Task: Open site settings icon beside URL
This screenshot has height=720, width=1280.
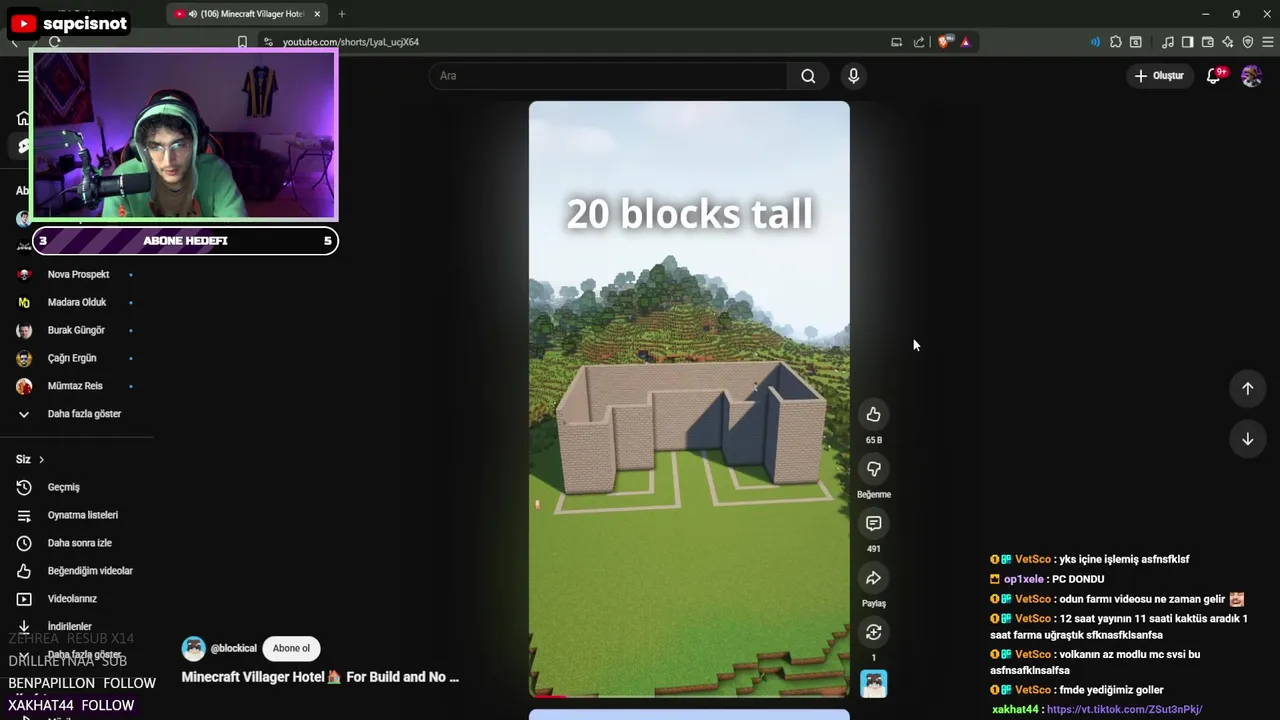Action: point(268,42)
